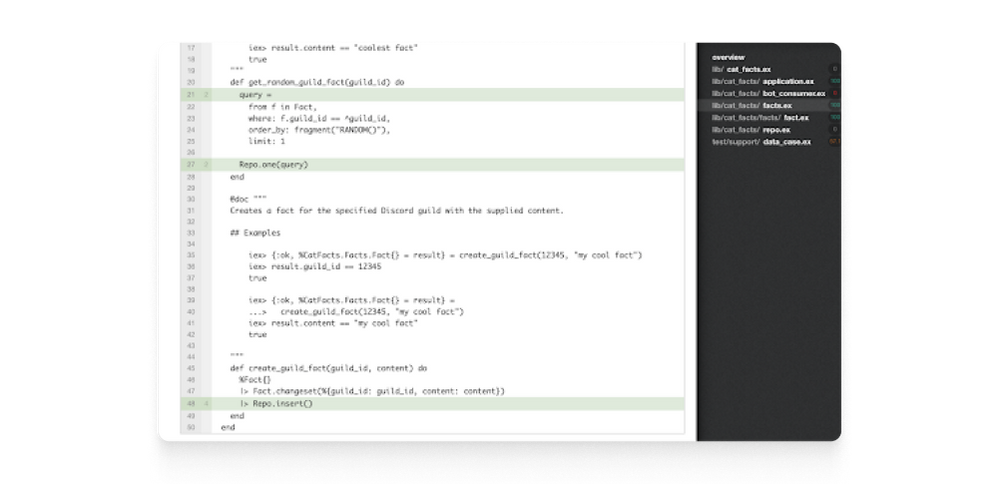Open repo.ex file in sidebar

click(751, 130)
